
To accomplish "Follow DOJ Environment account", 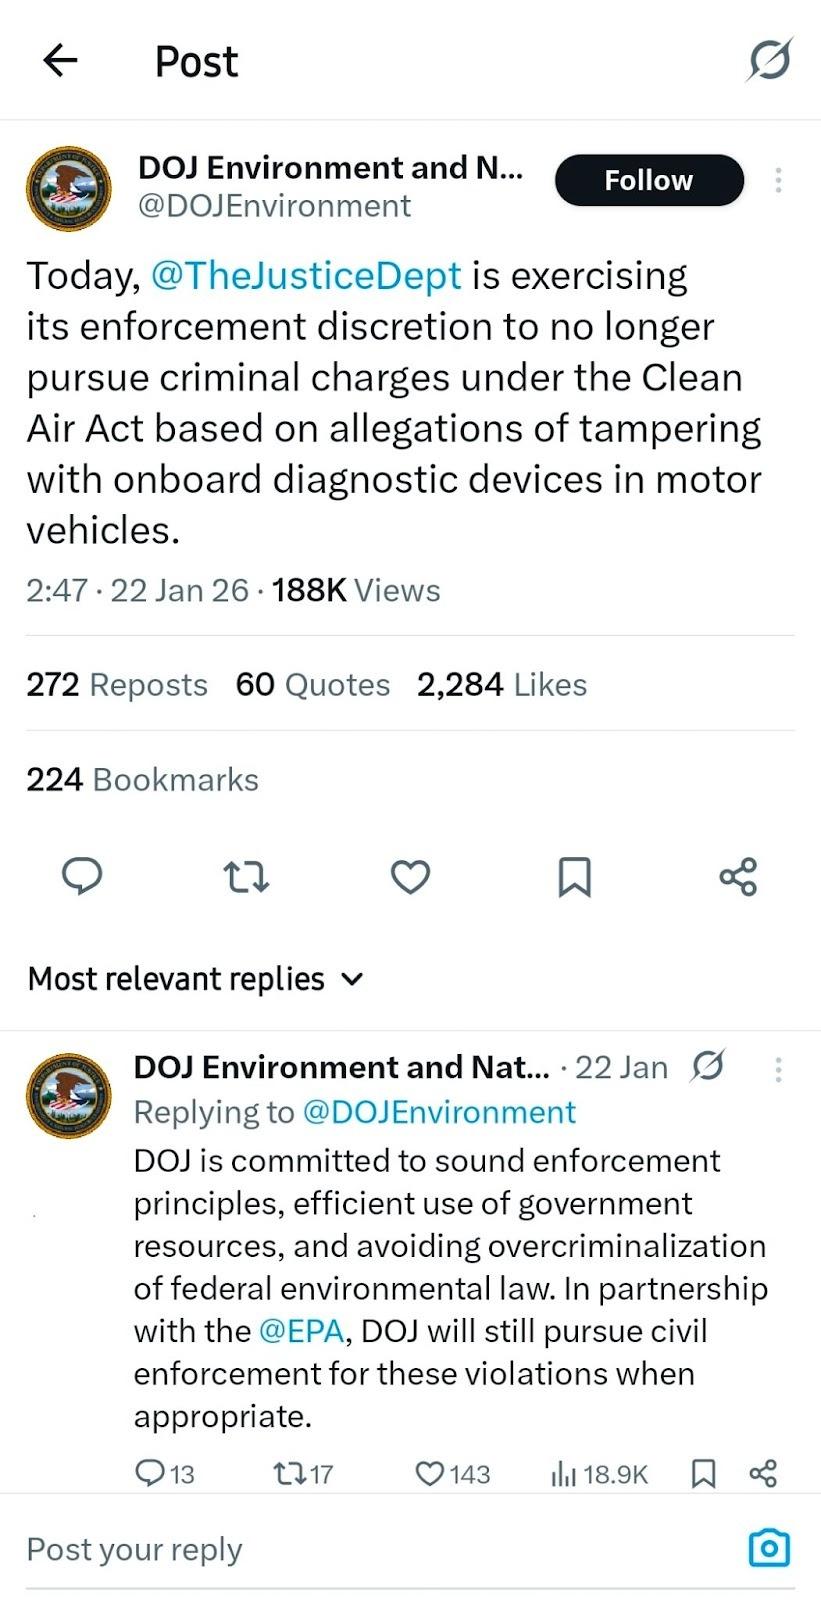I will click(x=648, y=180).
